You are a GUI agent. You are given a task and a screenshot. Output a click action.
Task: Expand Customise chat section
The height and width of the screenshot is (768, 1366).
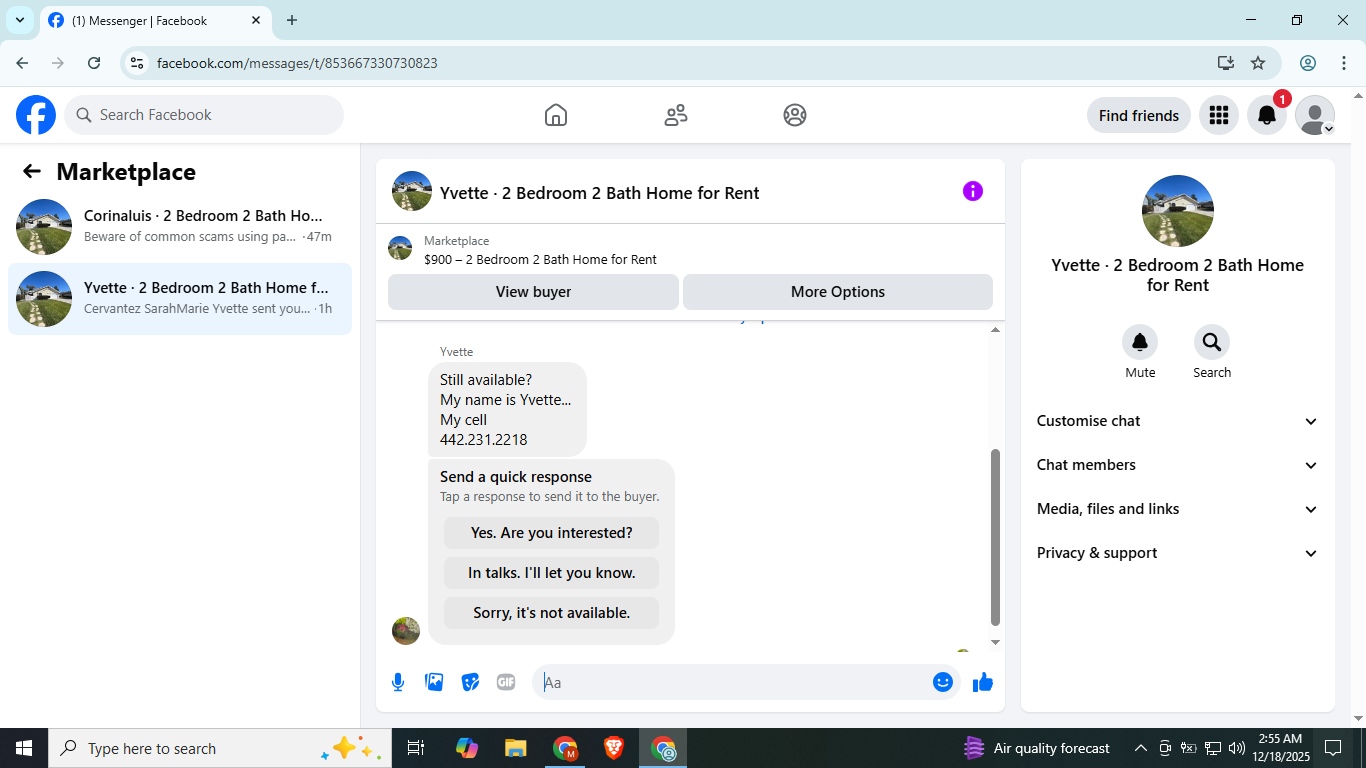coord(1178,421)
